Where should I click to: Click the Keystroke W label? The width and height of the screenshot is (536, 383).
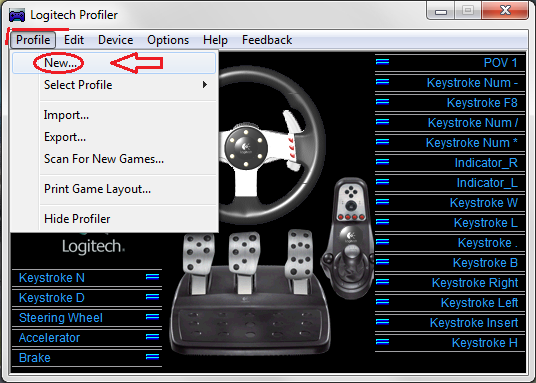pyautogui.click(x=484, y=203)
